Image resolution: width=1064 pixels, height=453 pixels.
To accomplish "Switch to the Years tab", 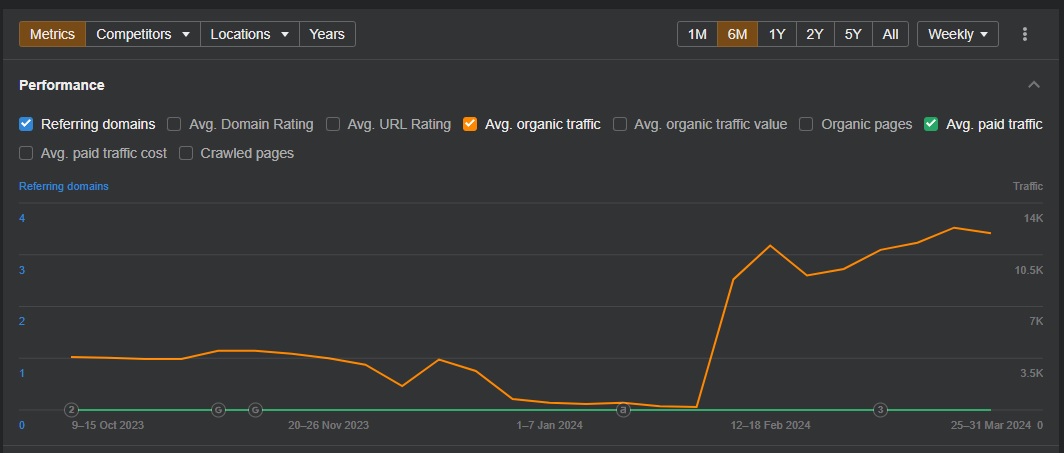I will click(x=327, y=34).
